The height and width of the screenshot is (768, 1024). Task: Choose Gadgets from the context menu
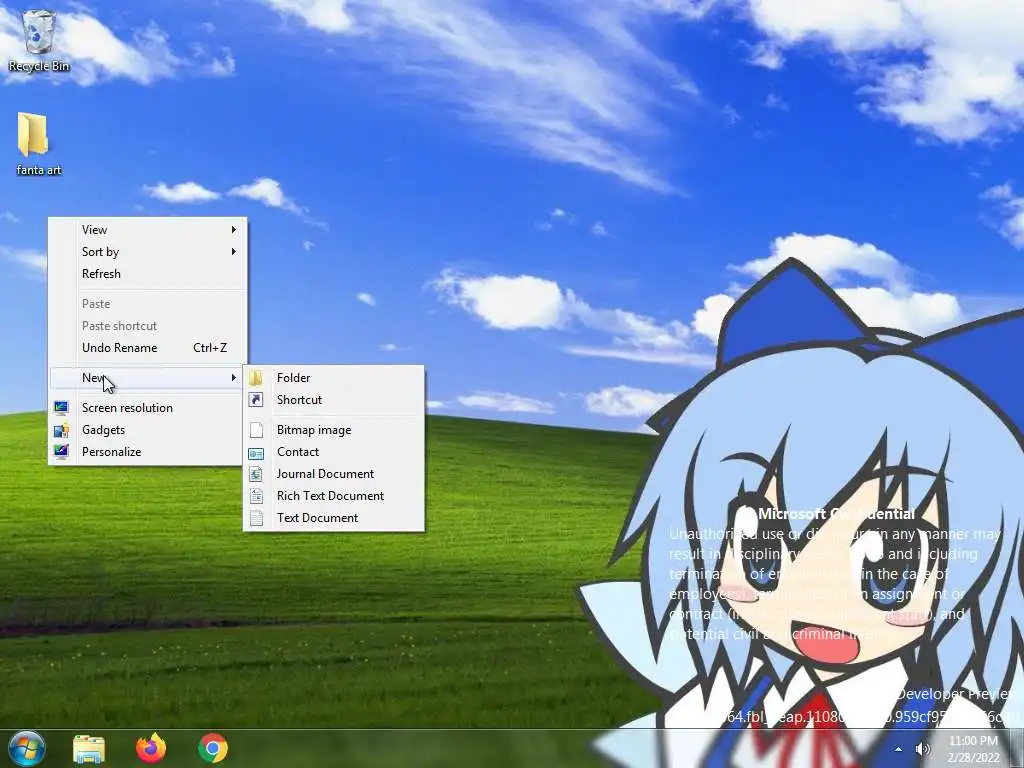[x=148, y=430]
